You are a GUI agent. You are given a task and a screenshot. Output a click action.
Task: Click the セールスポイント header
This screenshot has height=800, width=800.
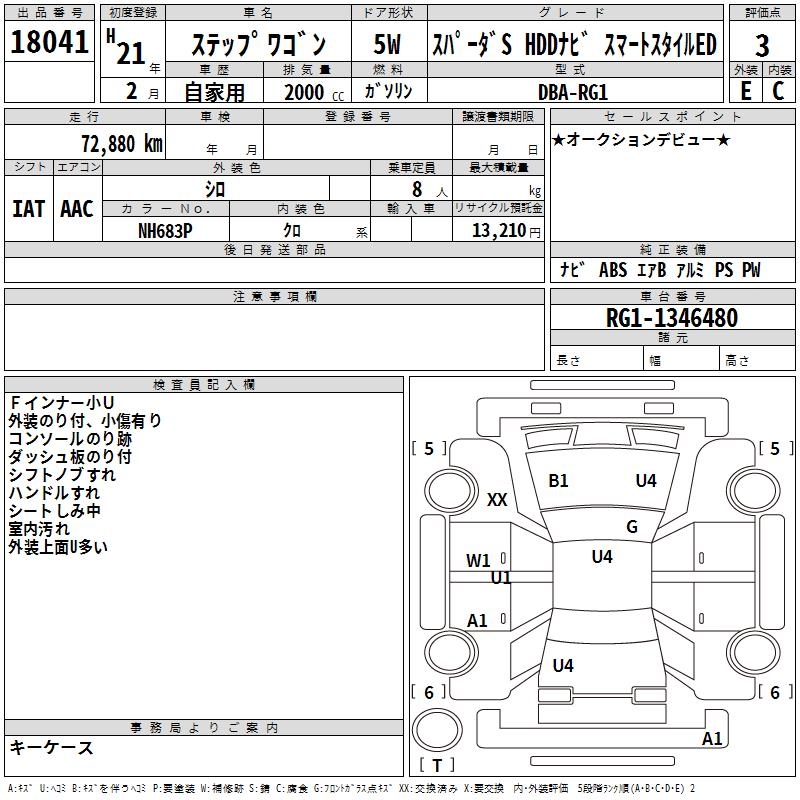[672, 116]
